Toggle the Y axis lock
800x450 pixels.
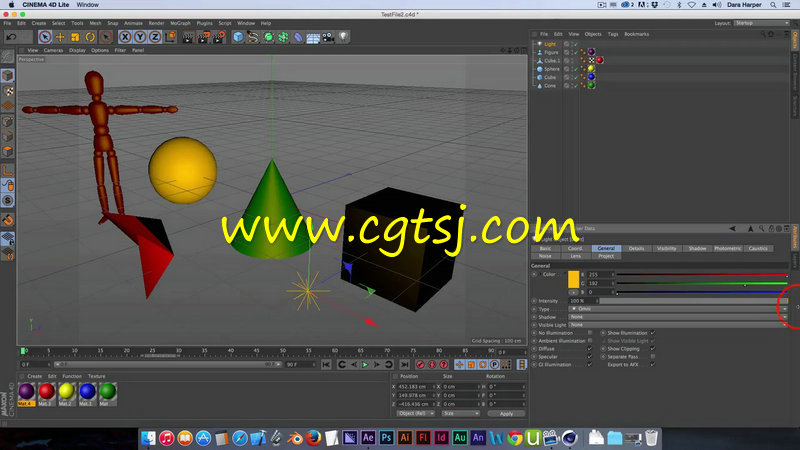tap(140, 37)
